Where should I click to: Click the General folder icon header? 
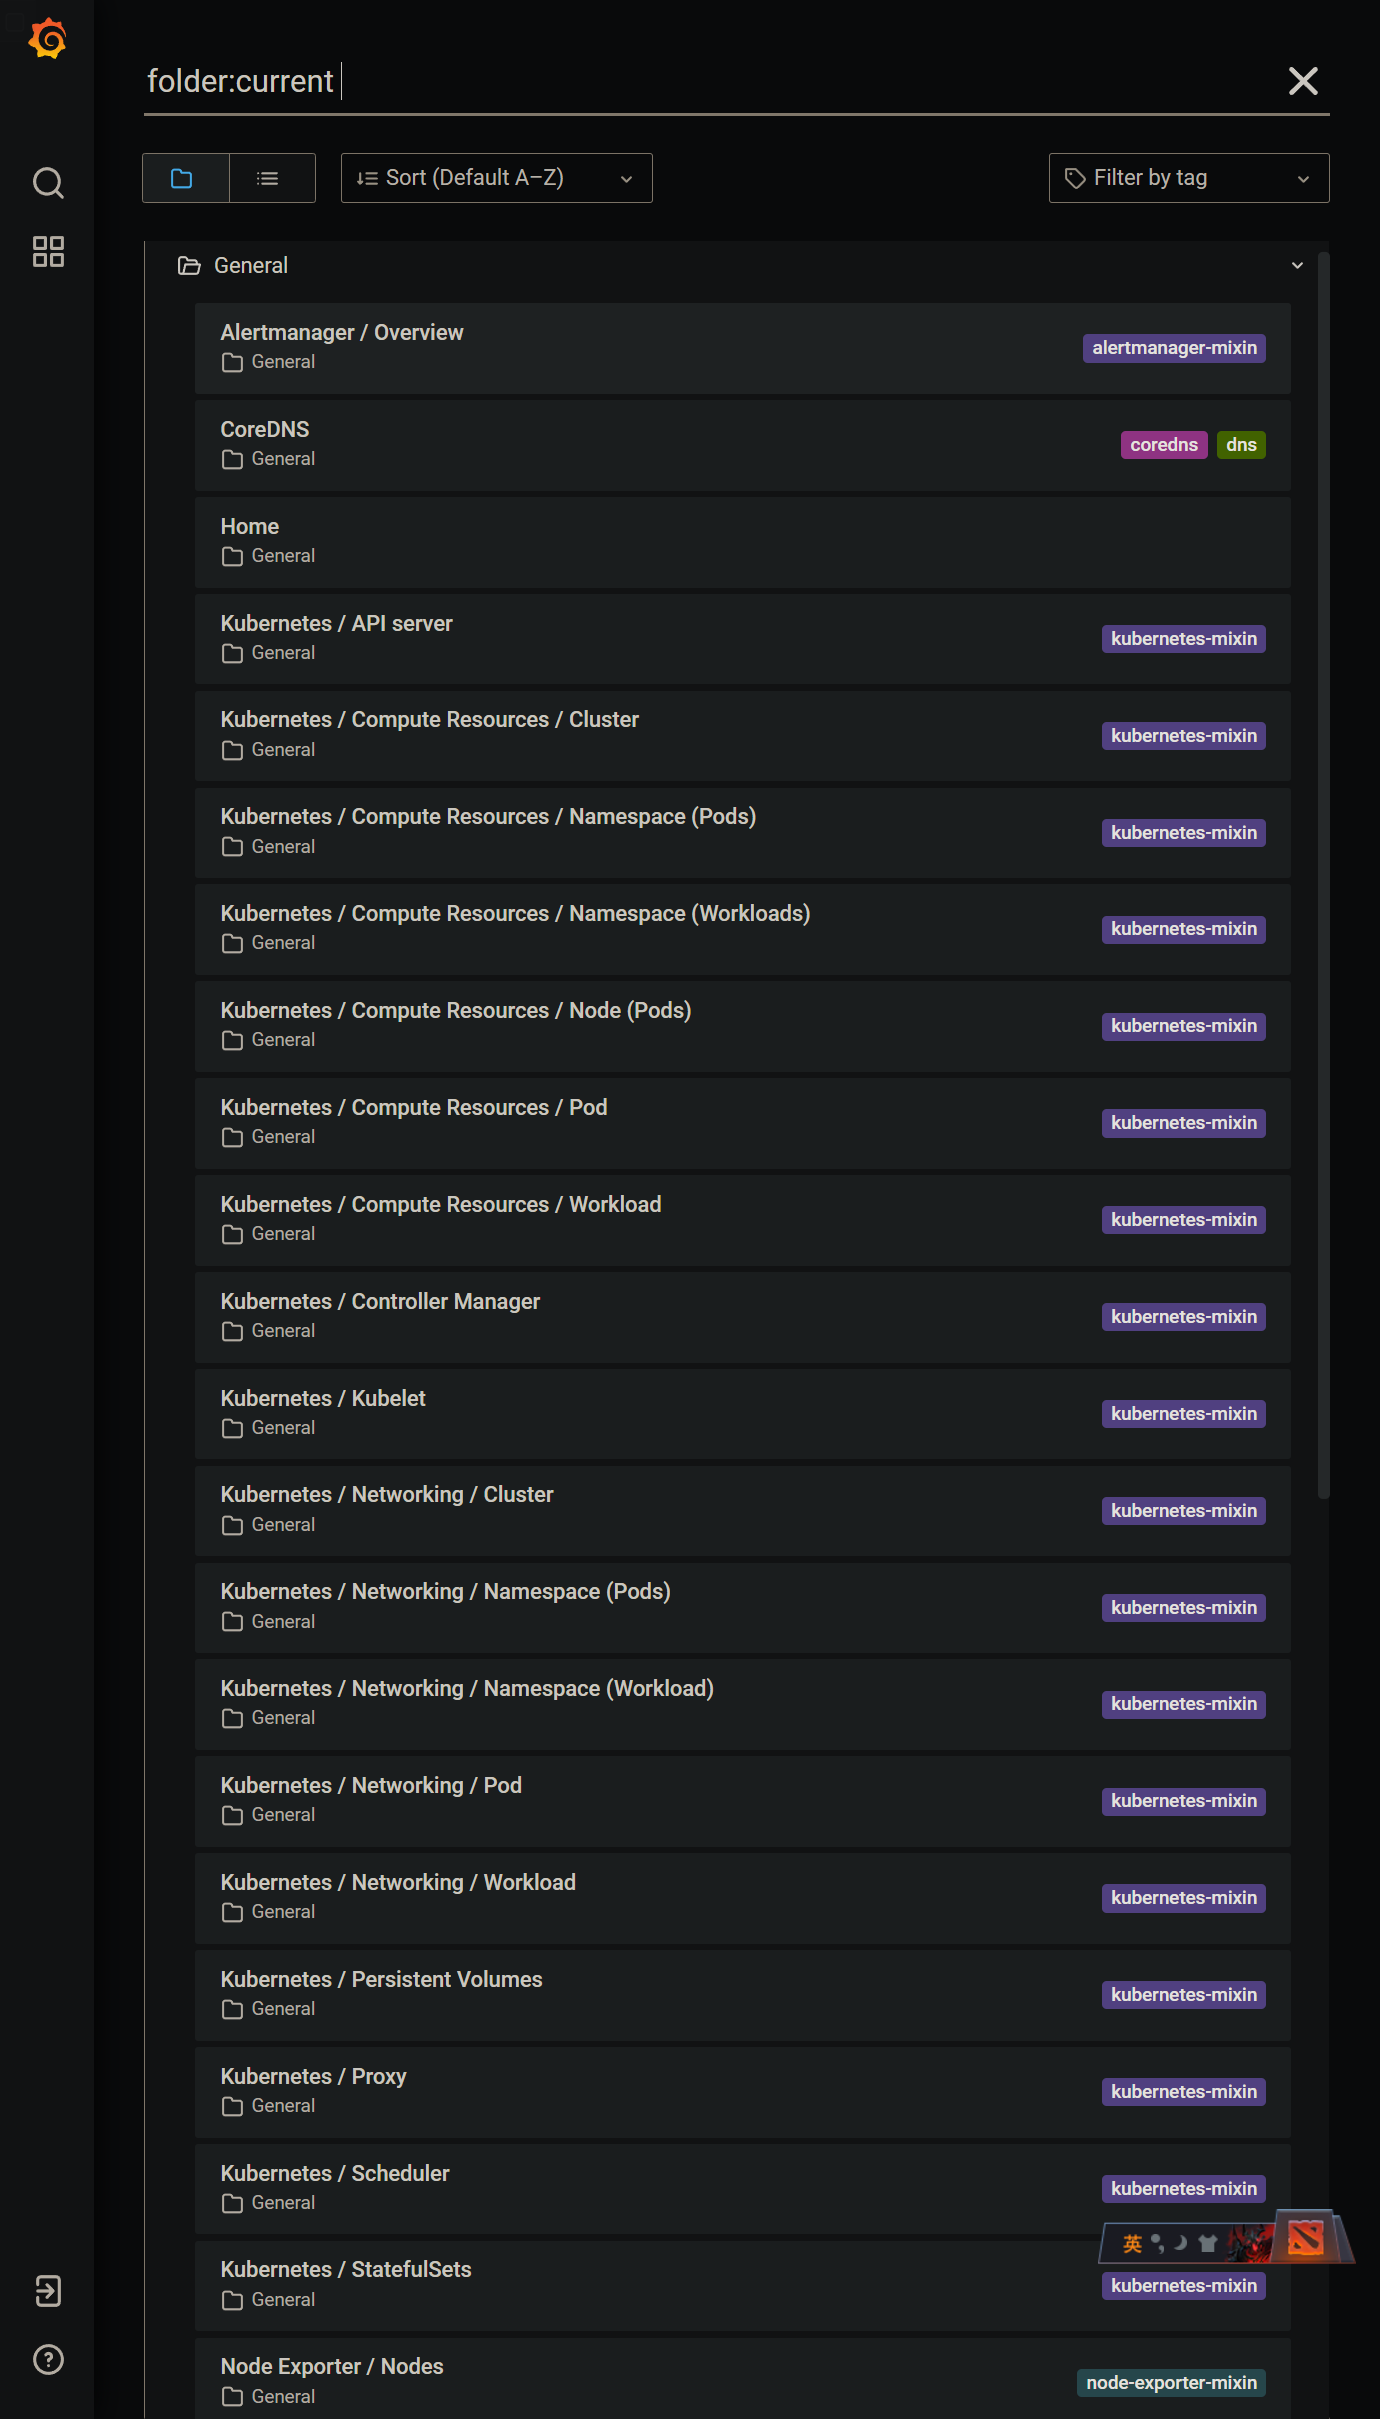tap(189, 266)
